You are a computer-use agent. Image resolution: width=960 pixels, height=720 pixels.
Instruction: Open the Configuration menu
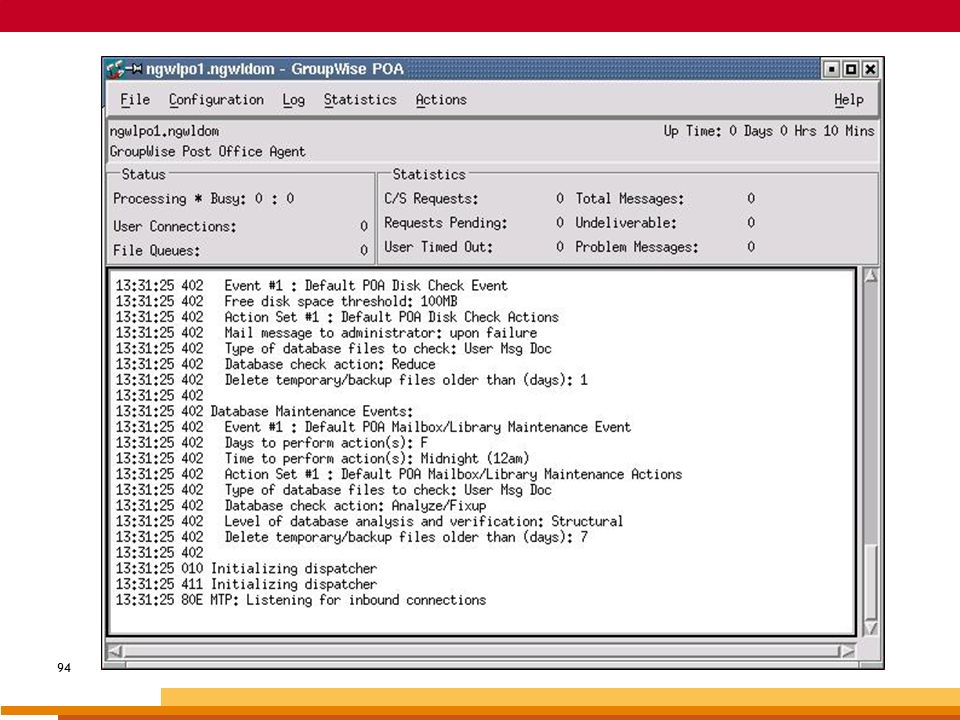click(x=216, y=100)
